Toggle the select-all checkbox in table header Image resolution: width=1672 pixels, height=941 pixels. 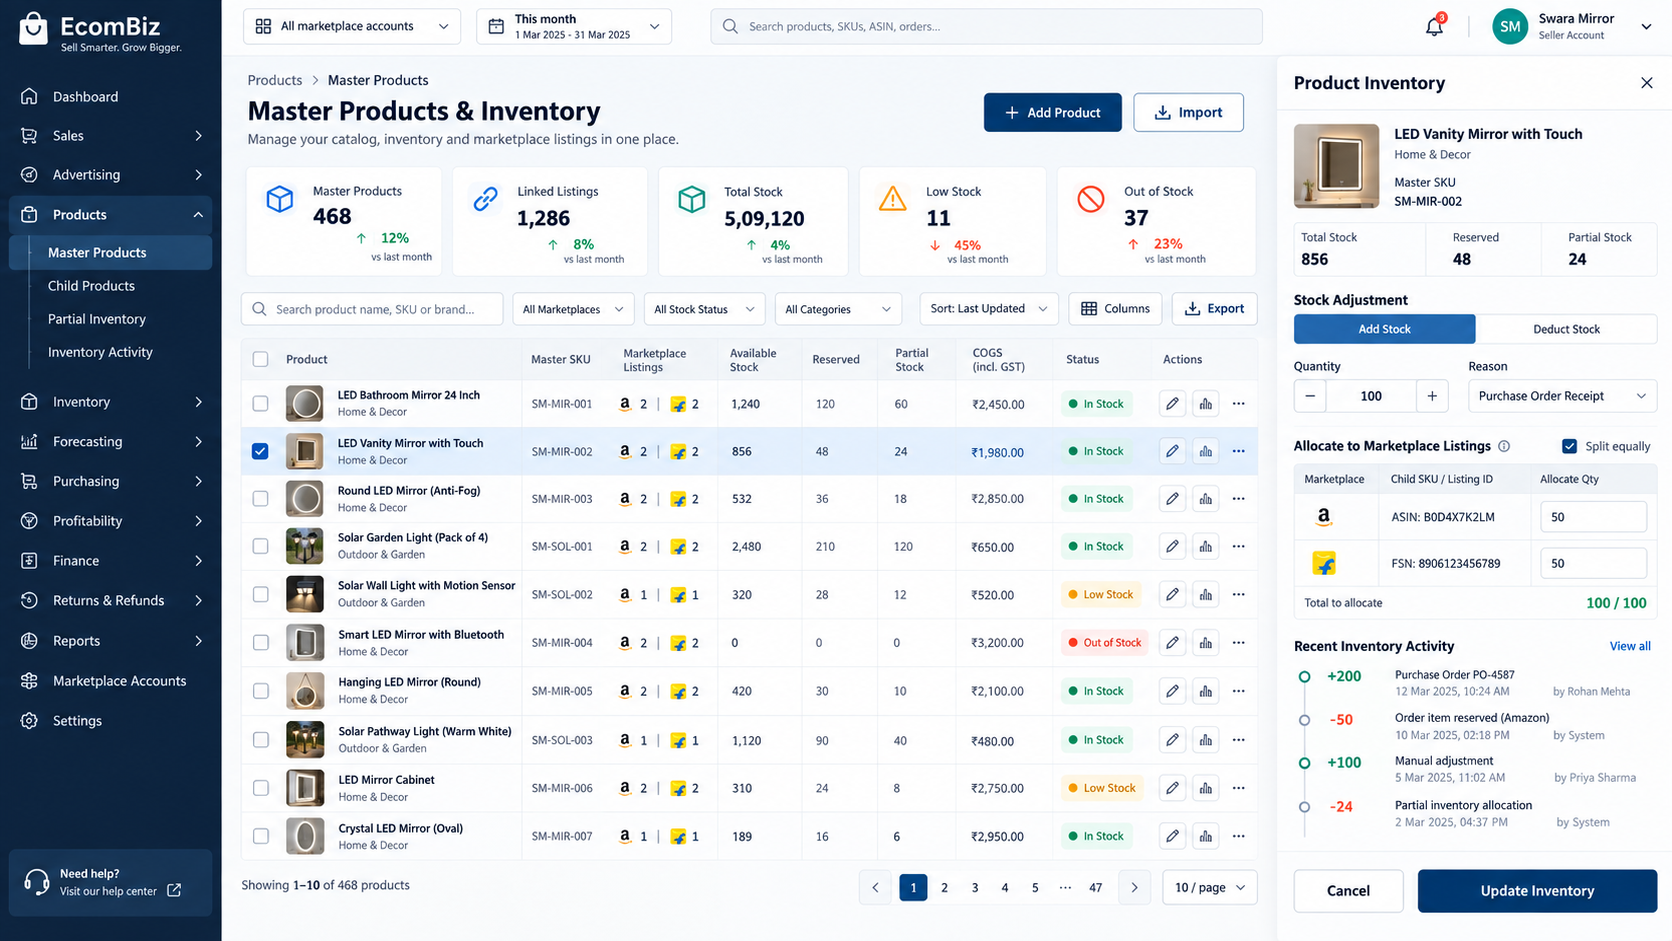(x=261, y=359)
